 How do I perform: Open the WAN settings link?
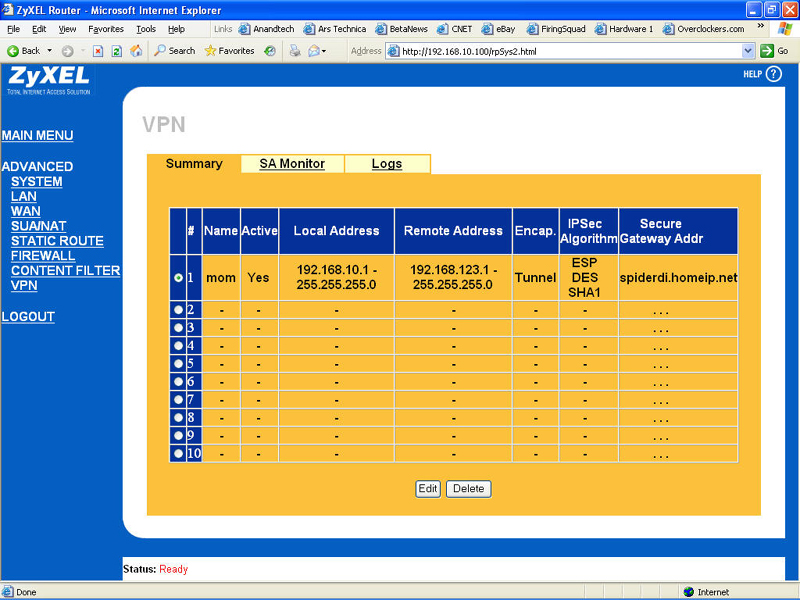26,211
